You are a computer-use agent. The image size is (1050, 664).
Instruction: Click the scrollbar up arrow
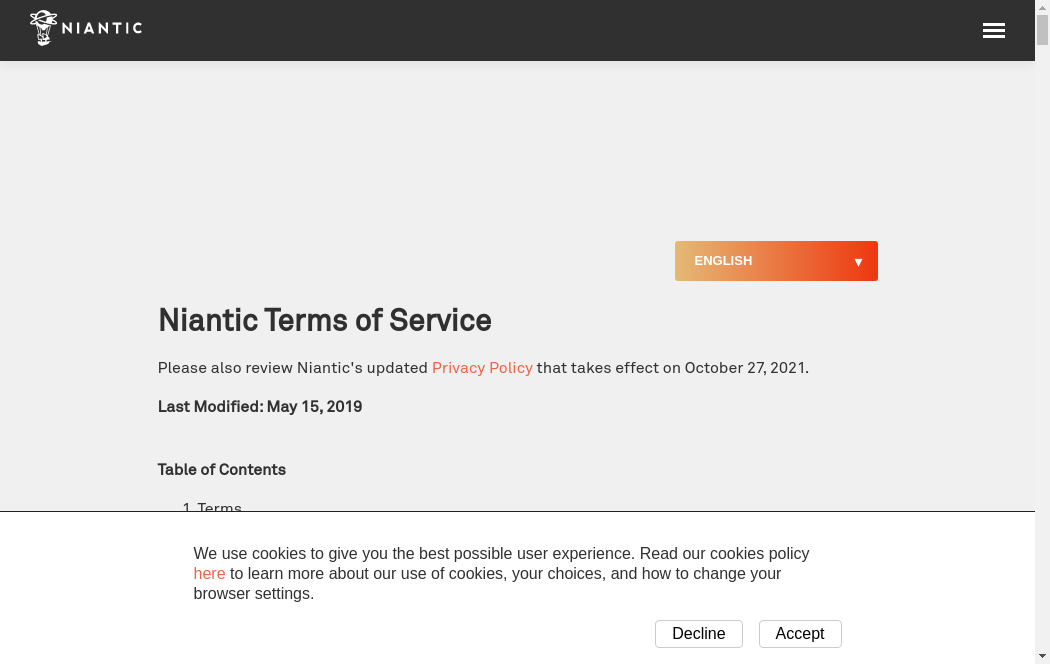point(1042,8)
